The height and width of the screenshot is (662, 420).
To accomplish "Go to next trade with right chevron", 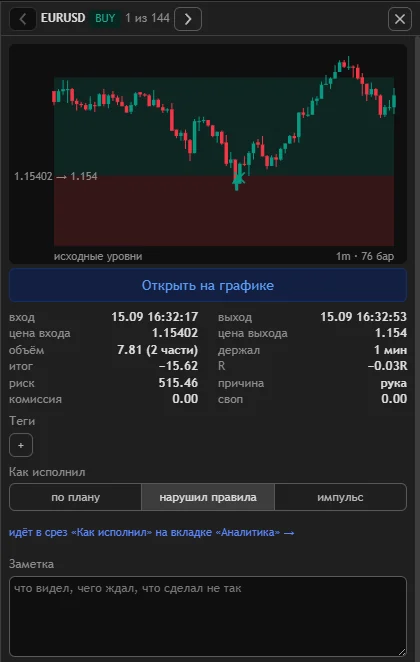I will point(188,19).
